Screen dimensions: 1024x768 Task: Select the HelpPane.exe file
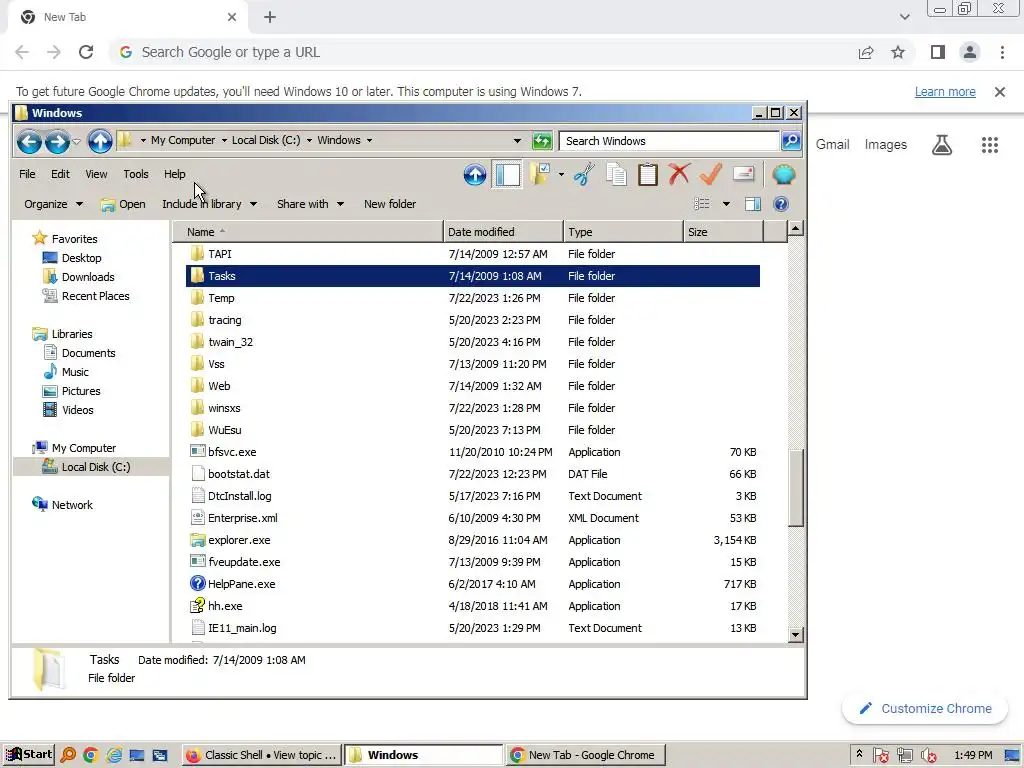point(473,584)
